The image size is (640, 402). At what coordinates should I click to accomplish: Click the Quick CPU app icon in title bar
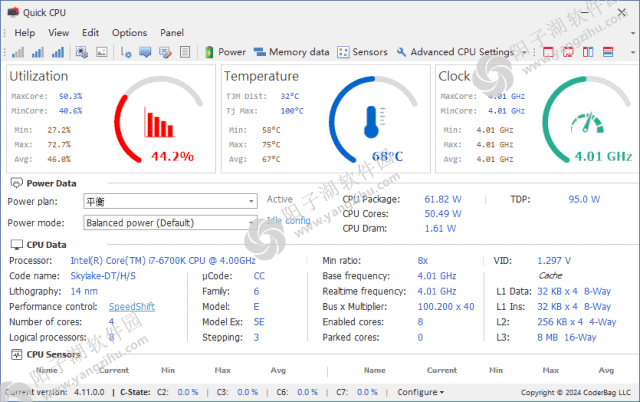pos(13,12)
